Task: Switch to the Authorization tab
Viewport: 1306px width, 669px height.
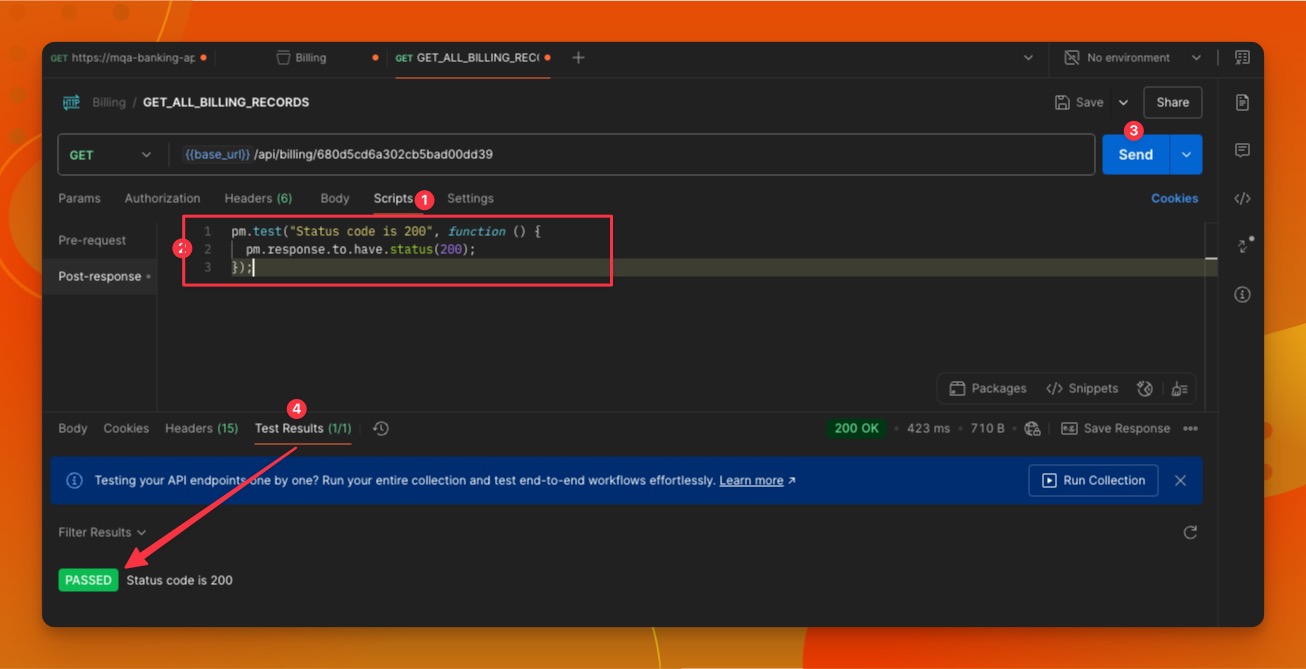Action: [162, 198]
